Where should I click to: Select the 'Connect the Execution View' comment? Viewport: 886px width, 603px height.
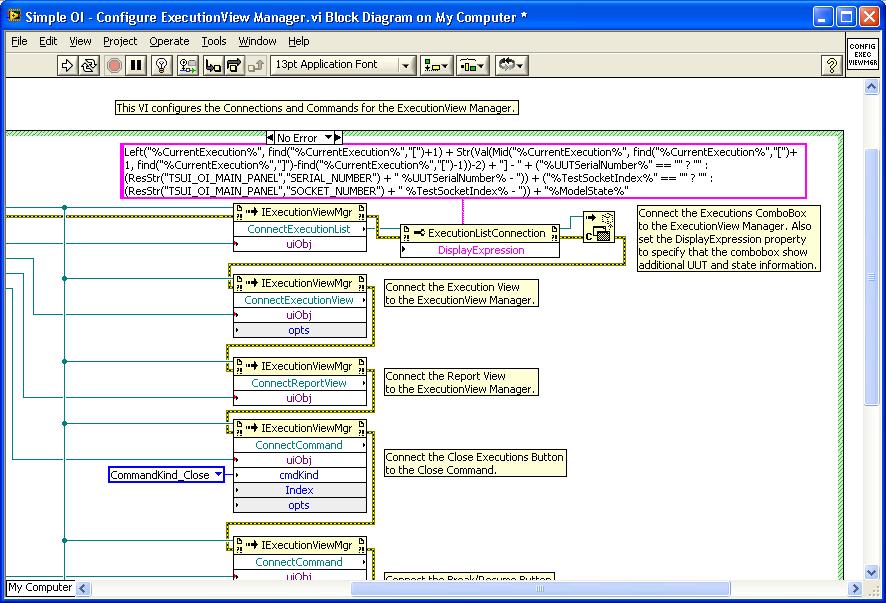[461, 293]
